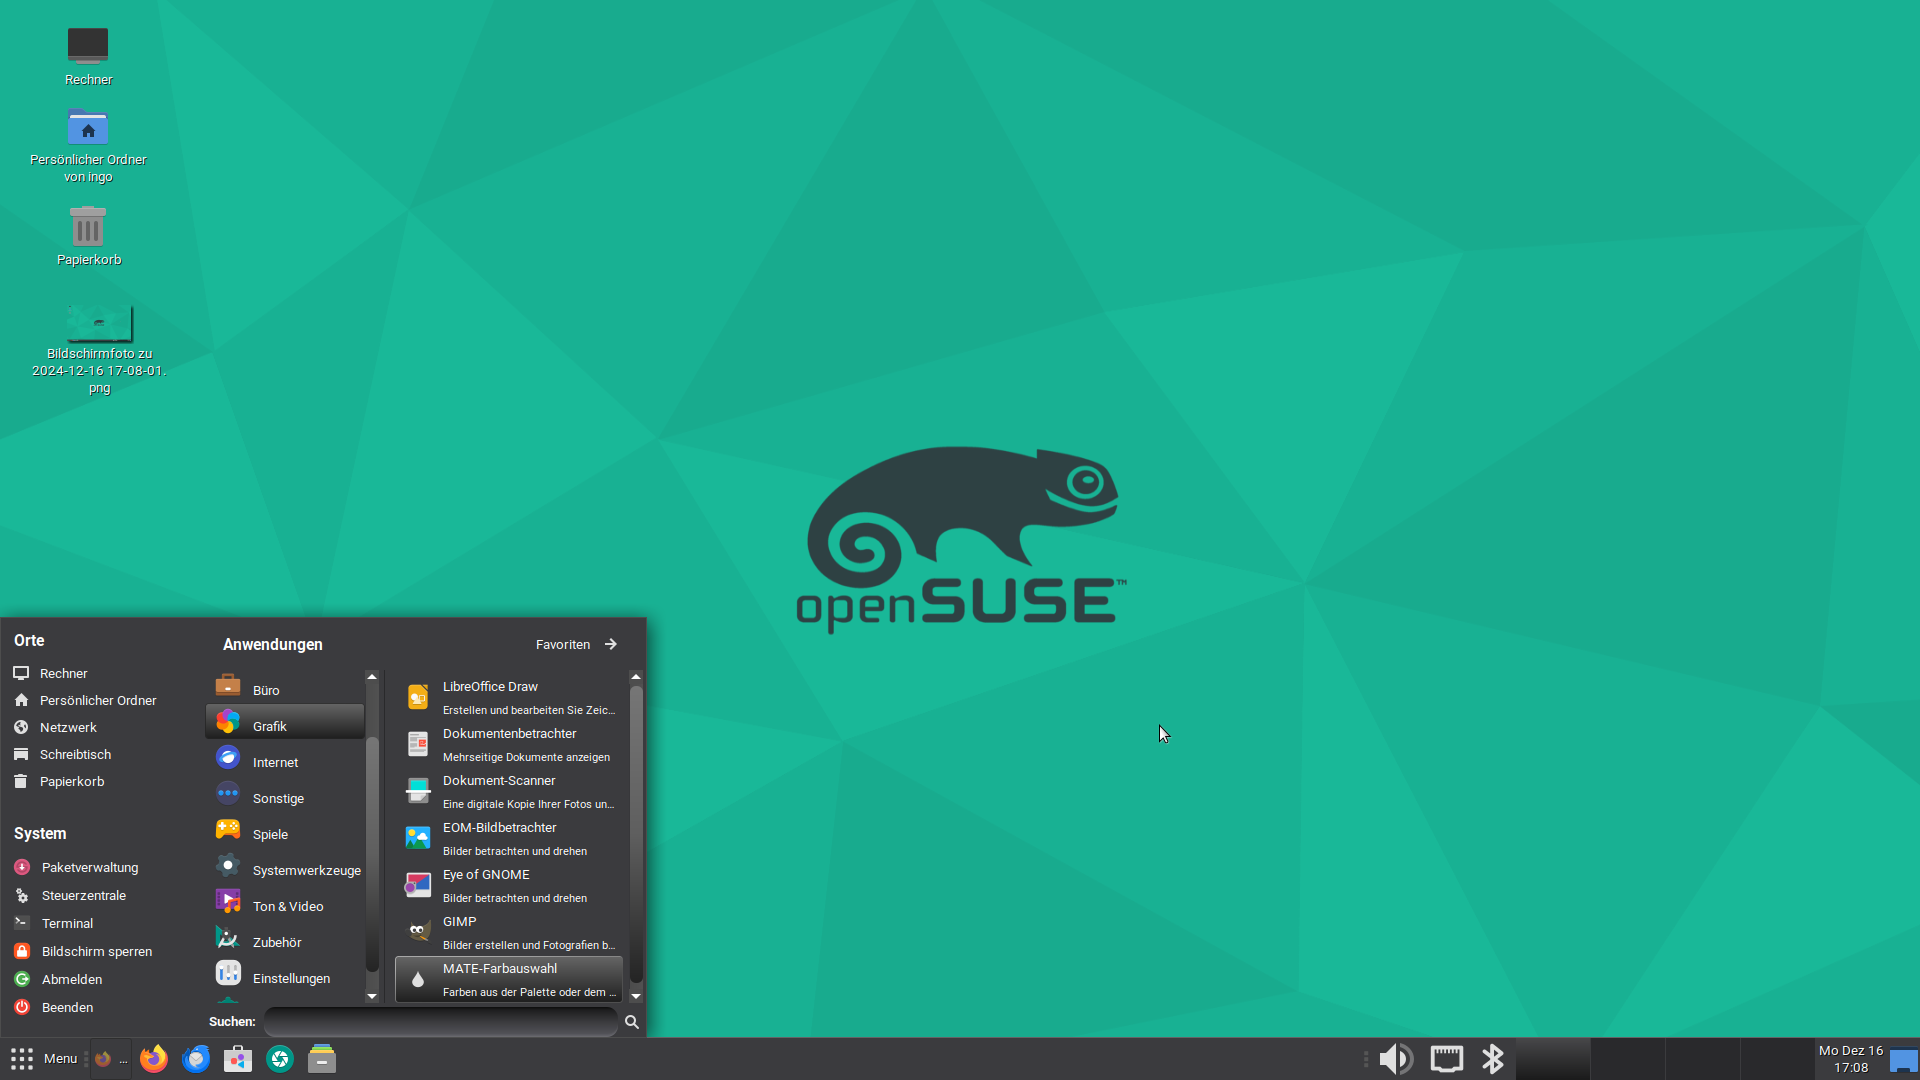Launch MATE-Farbauswahl from the application list
The height and width of the screenshot is (1080, 1920).
point(509,980)
